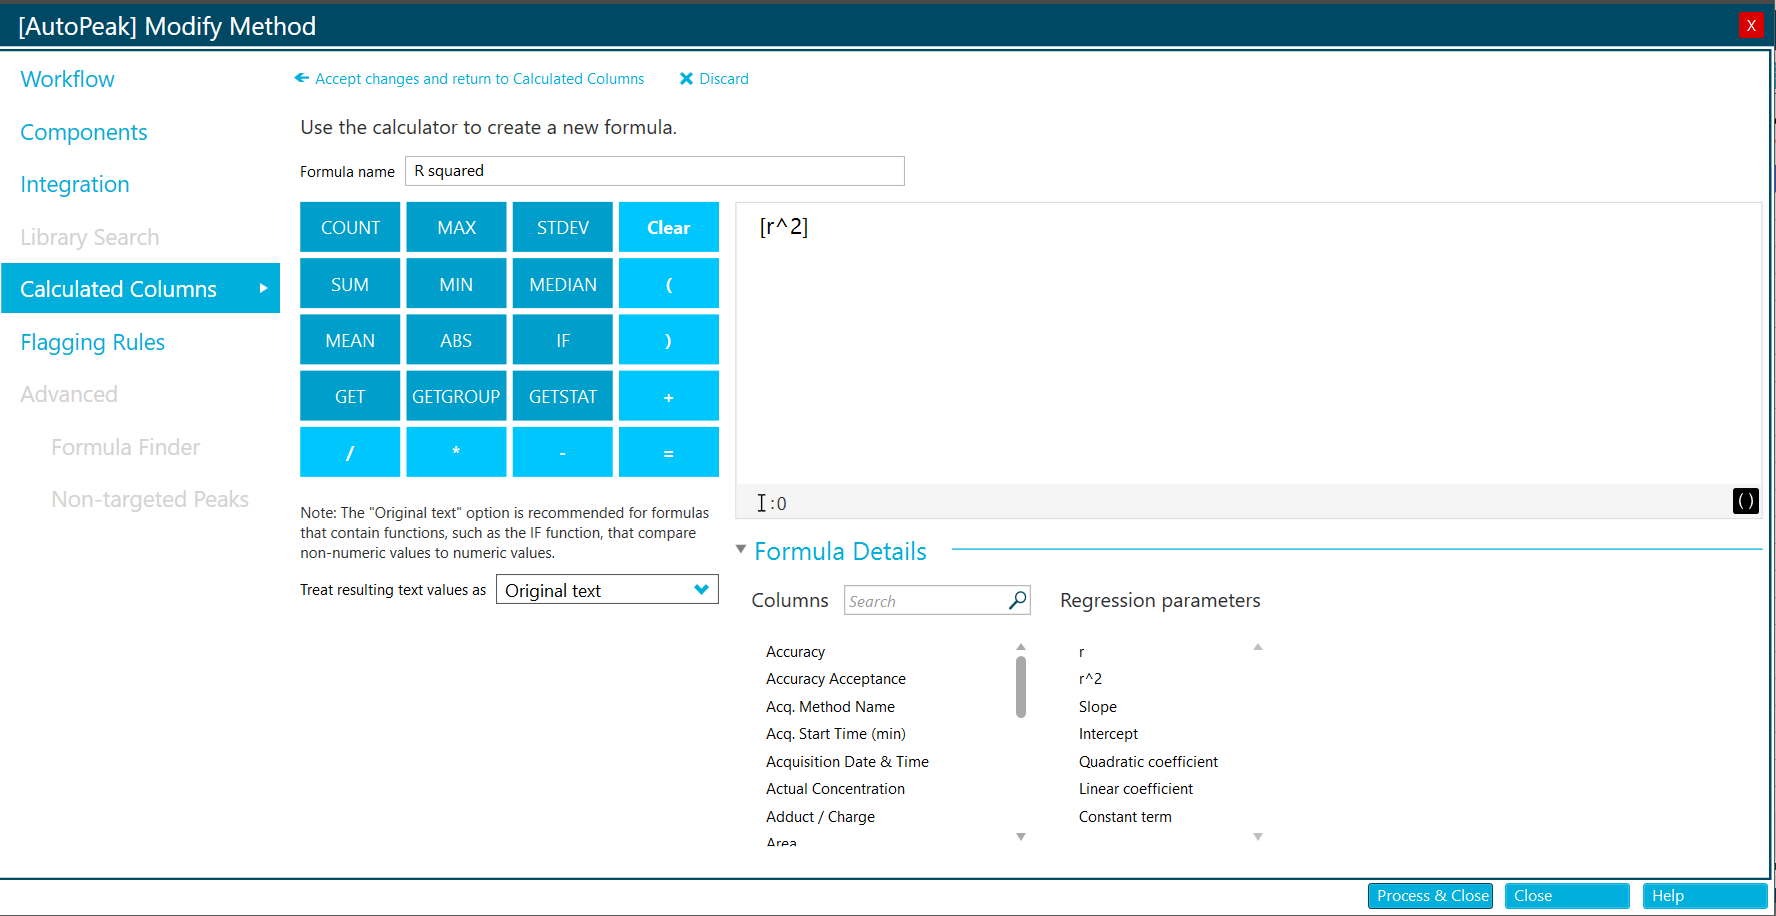
Task: Click the Columns list scroll up arrow
Action: [x=1021, y=647]
